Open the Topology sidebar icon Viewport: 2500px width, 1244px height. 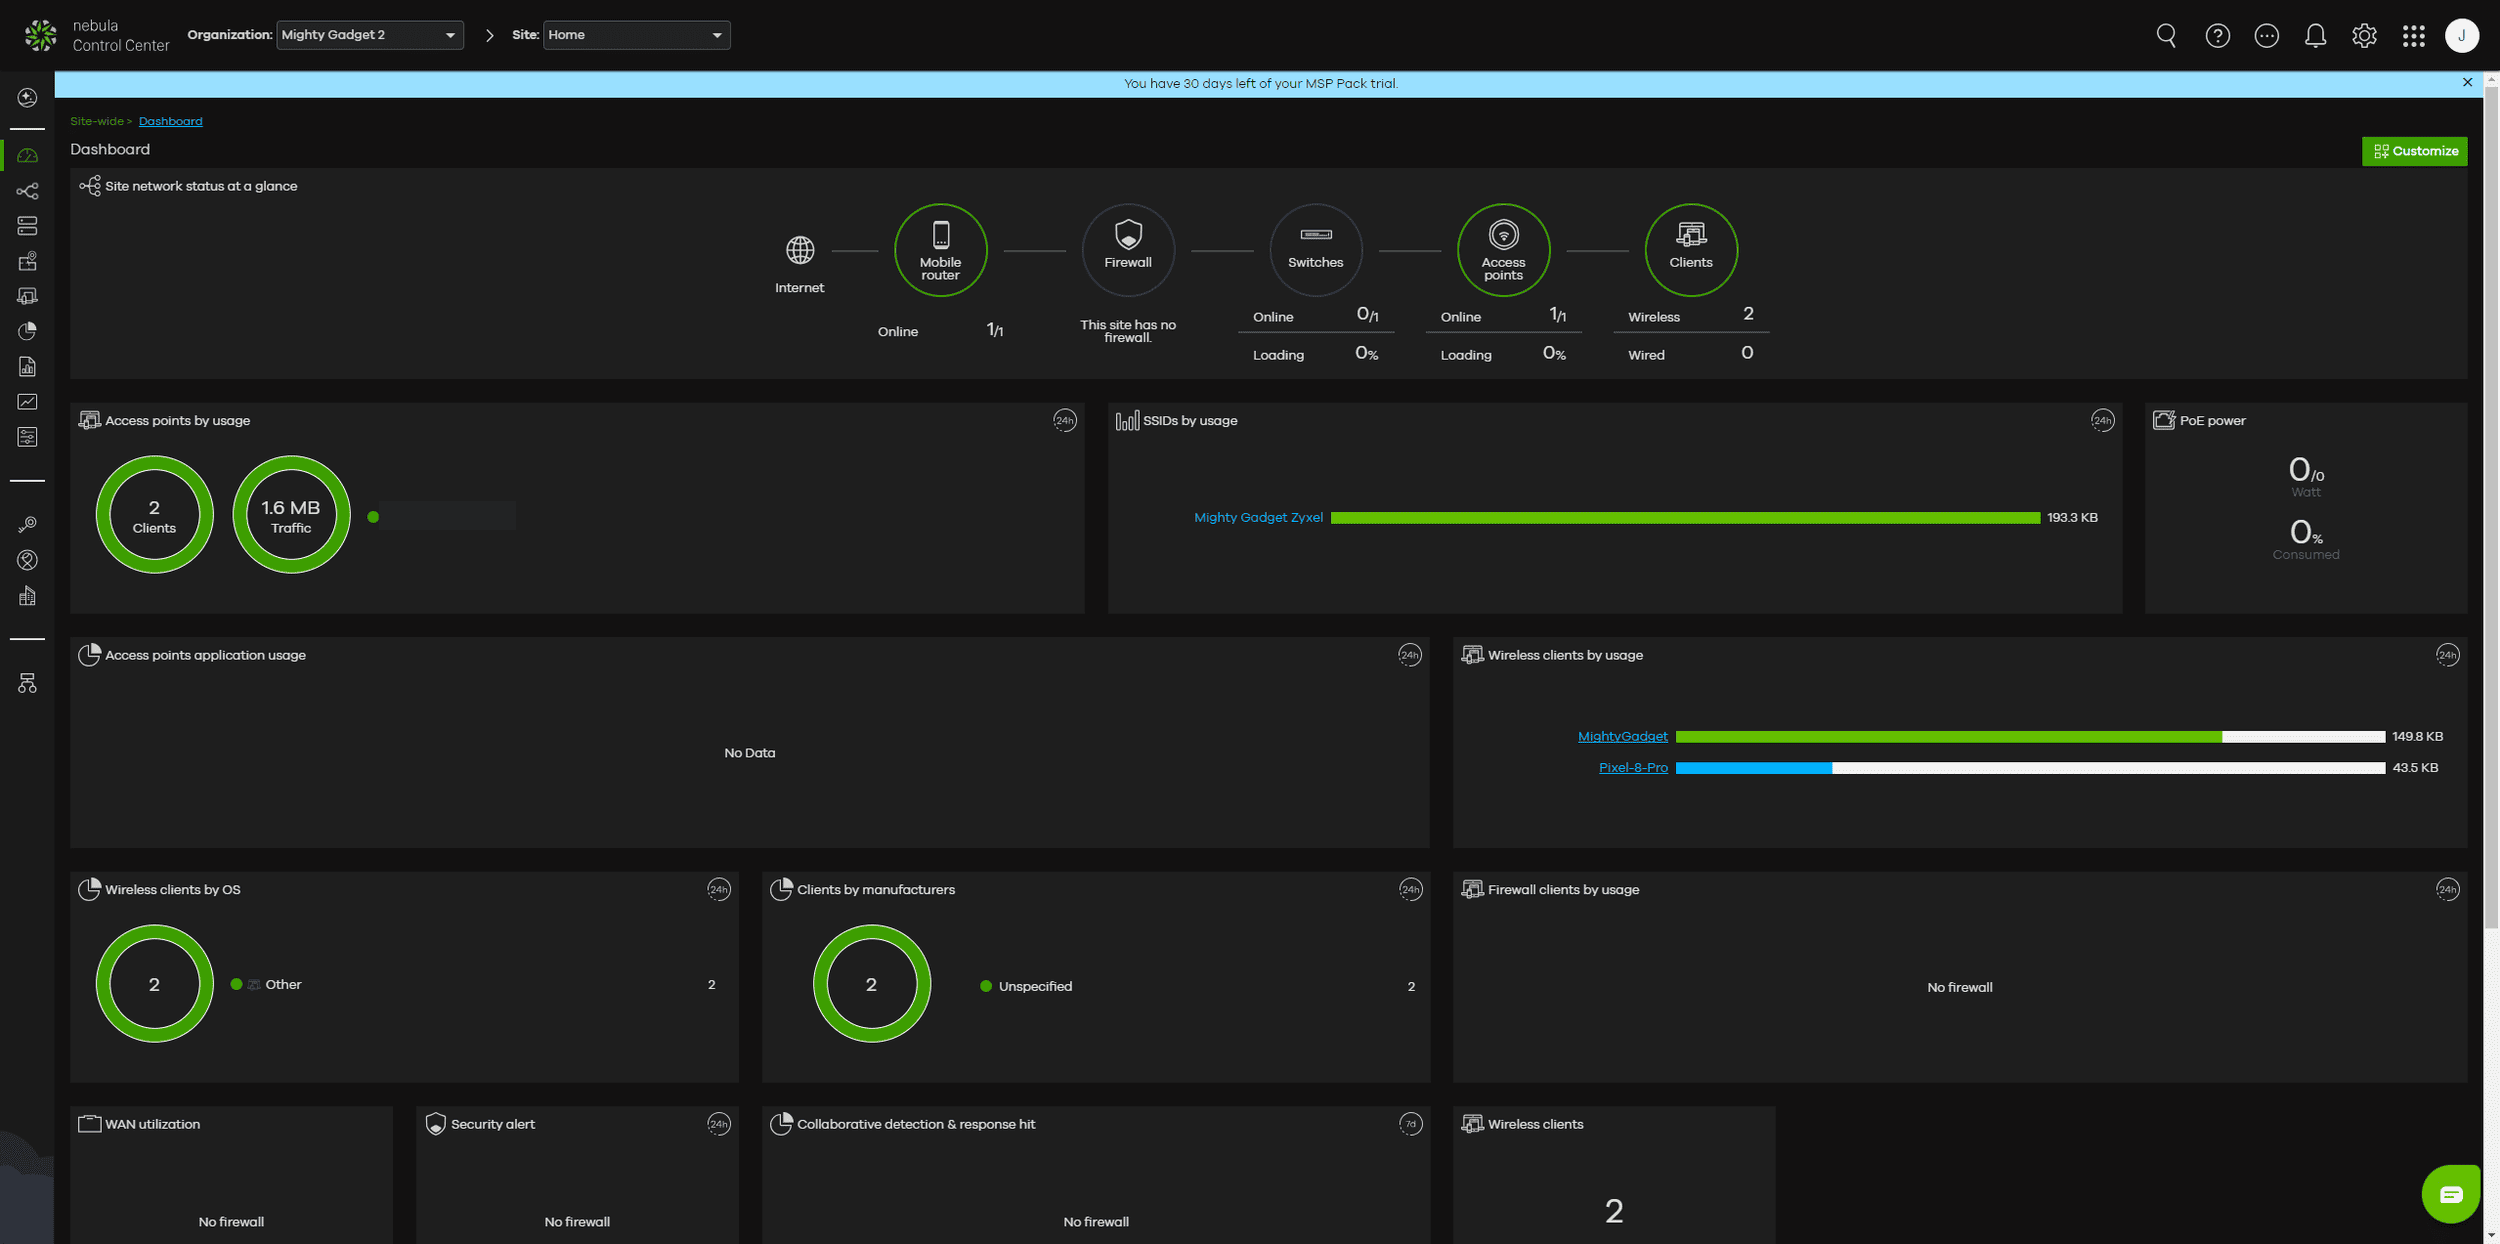coord(27,191)
